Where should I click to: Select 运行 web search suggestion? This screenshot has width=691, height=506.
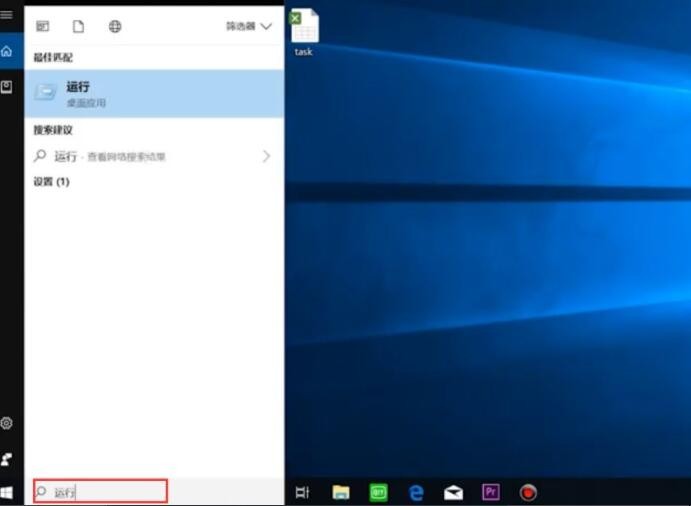tap(140, 157)
